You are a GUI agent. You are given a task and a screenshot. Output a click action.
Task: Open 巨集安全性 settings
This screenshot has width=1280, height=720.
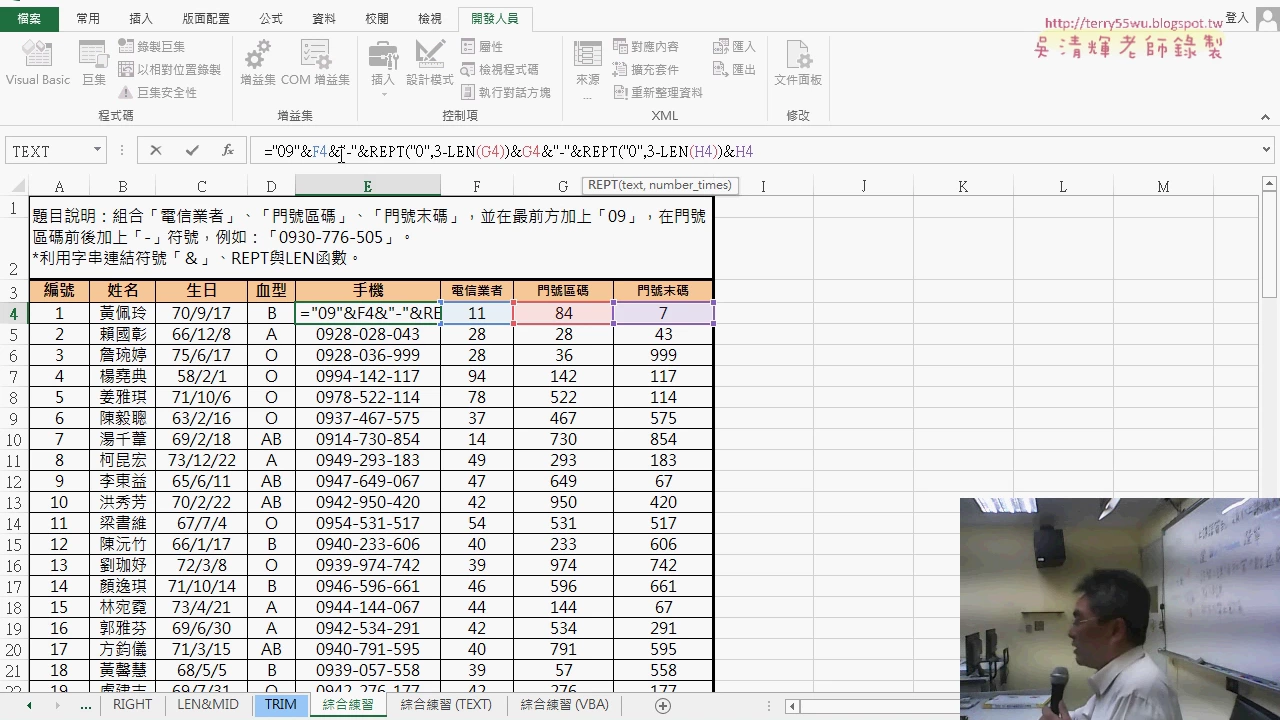pos(157,92)
